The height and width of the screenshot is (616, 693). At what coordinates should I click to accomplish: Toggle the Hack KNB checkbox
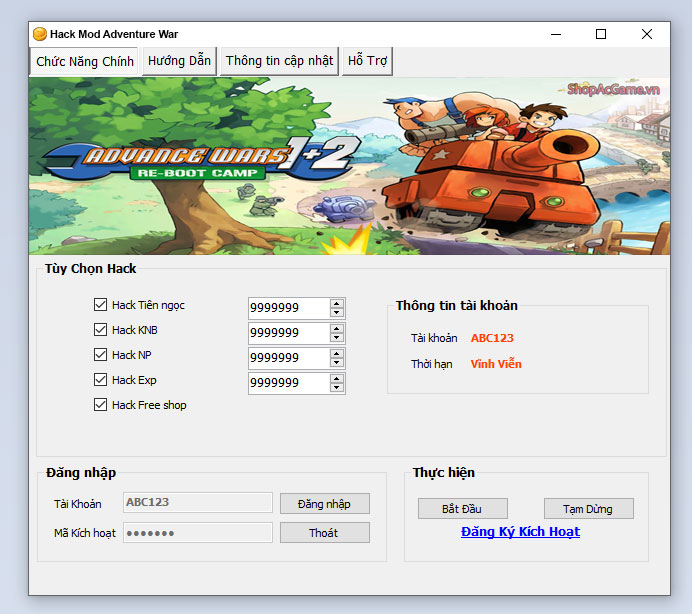click(x=100, y=330)
